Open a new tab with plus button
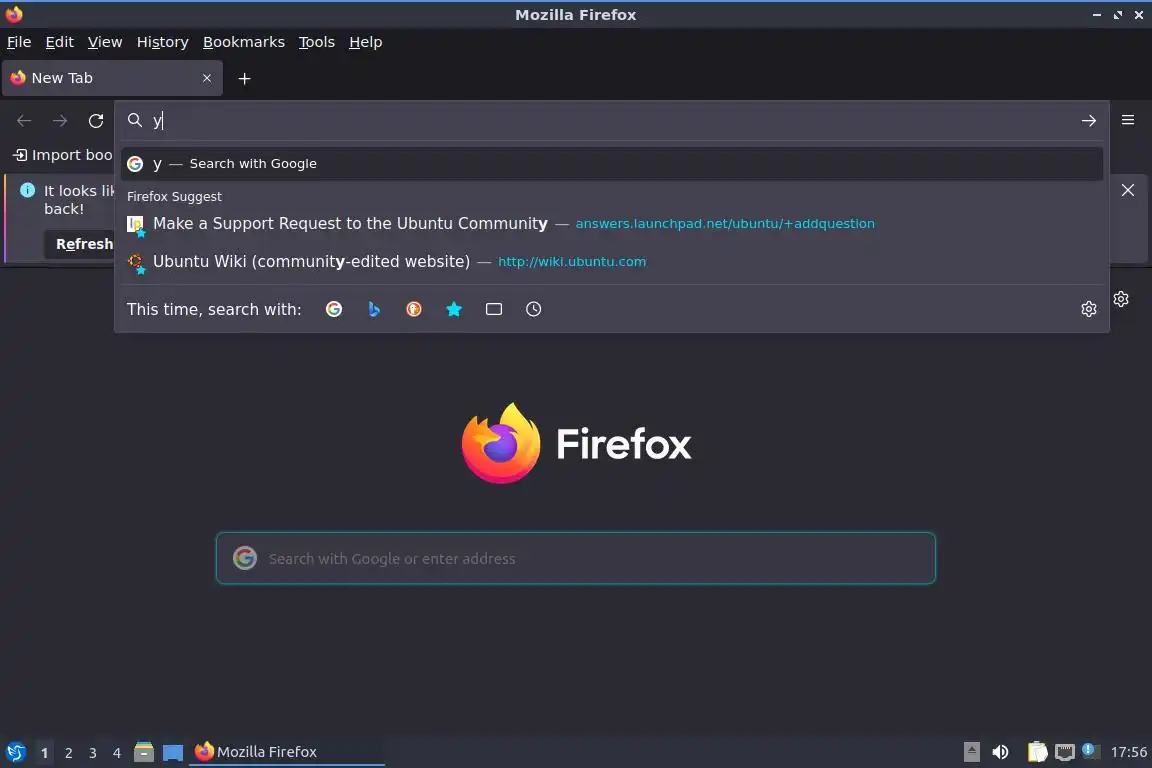 point(245,79)
